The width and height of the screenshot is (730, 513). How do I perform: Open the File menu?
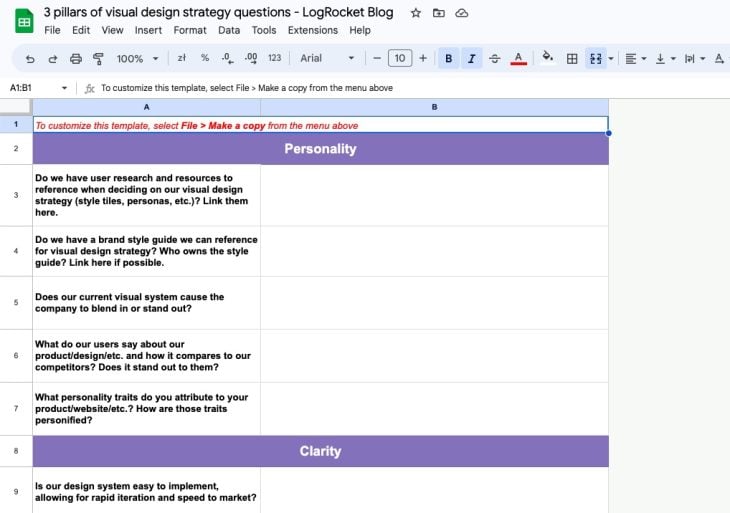(52, 30)
